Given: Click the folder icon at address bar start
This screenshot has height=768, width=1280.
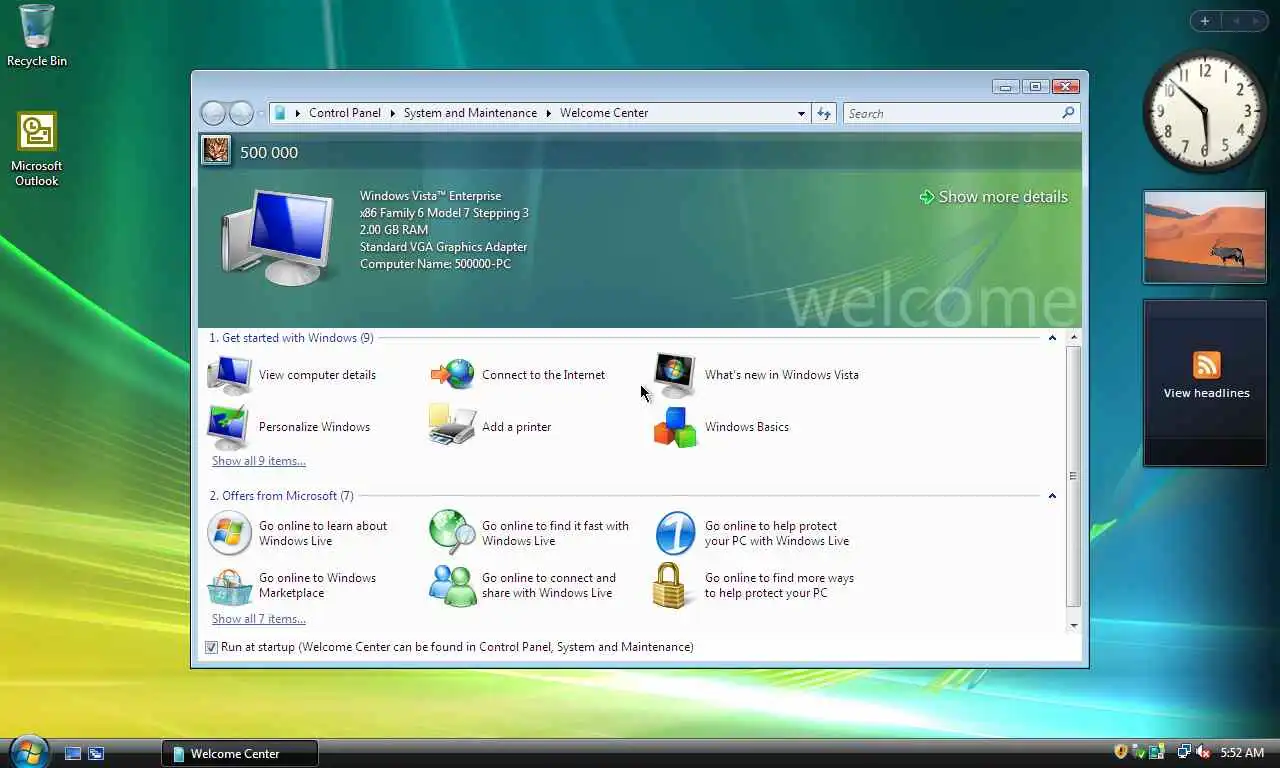Looking at the screenshot, I should coord(280,113).
